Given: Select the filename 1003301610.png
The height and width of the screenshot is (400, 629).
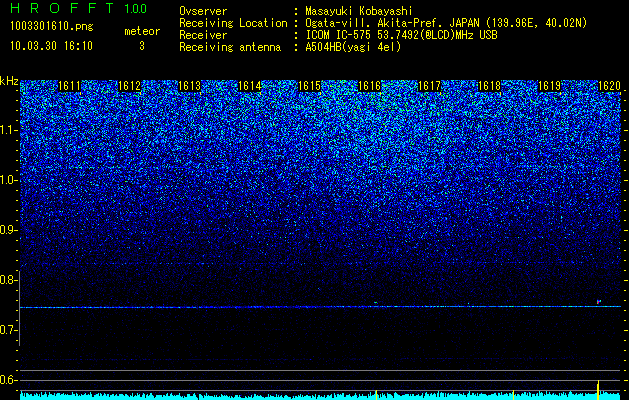Looking at the screenshot, I should point(52,27).
